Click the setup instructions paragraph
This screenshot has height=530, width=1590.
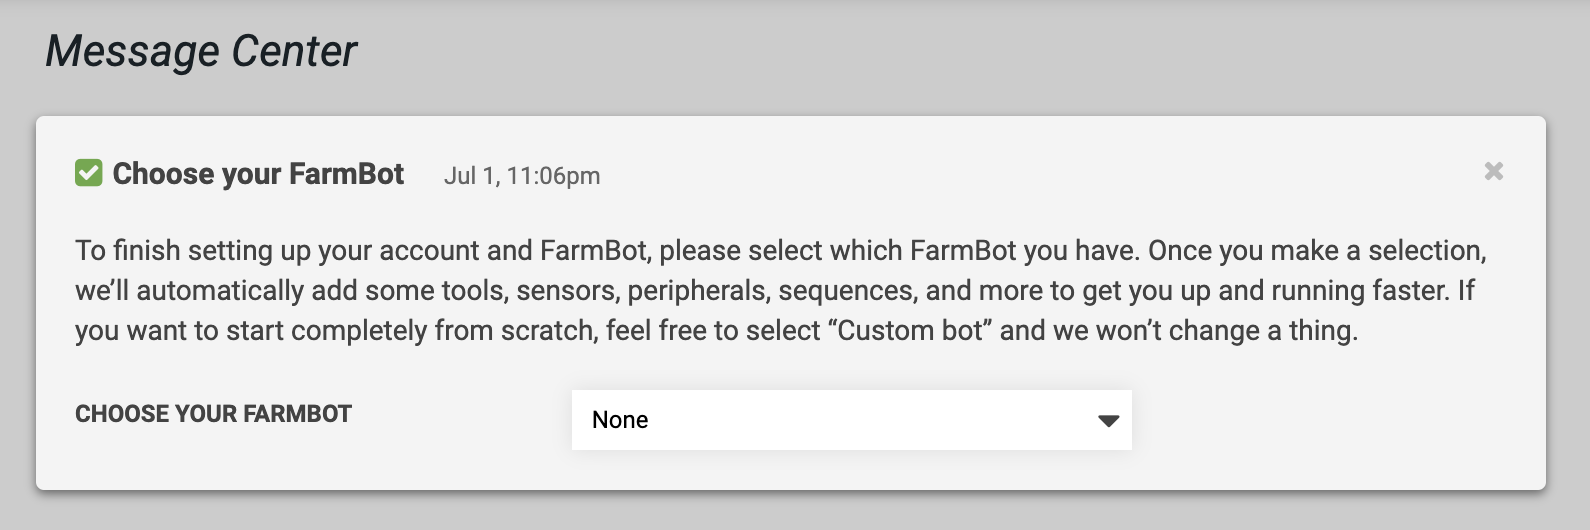[780, 290]
